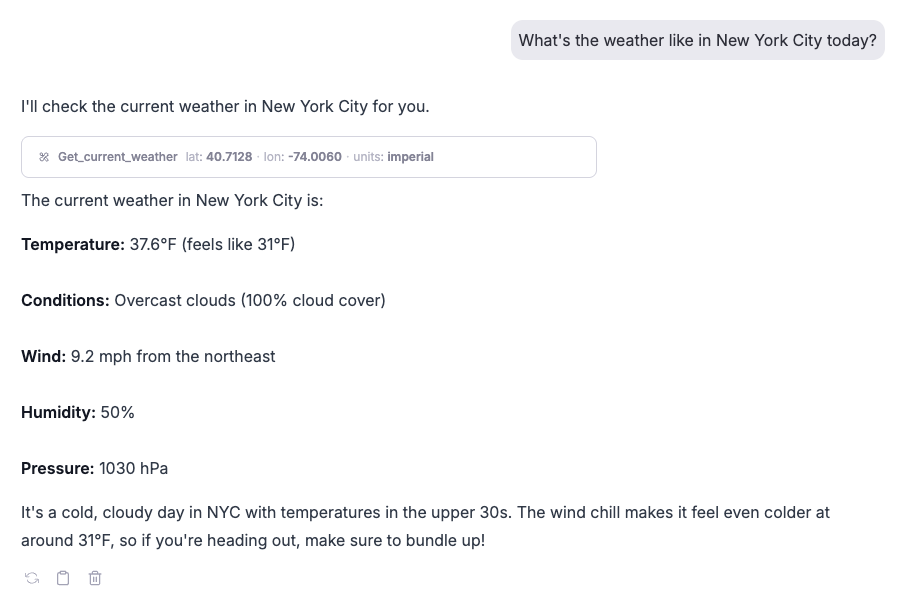Click the 9.2 mph from the northeast text

point(173,356)
